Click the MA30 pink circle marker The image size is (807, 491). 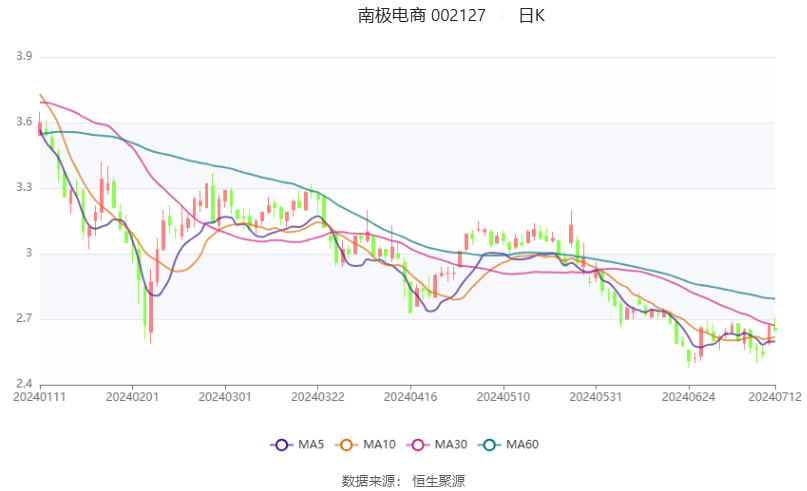(x=418, y=445)
